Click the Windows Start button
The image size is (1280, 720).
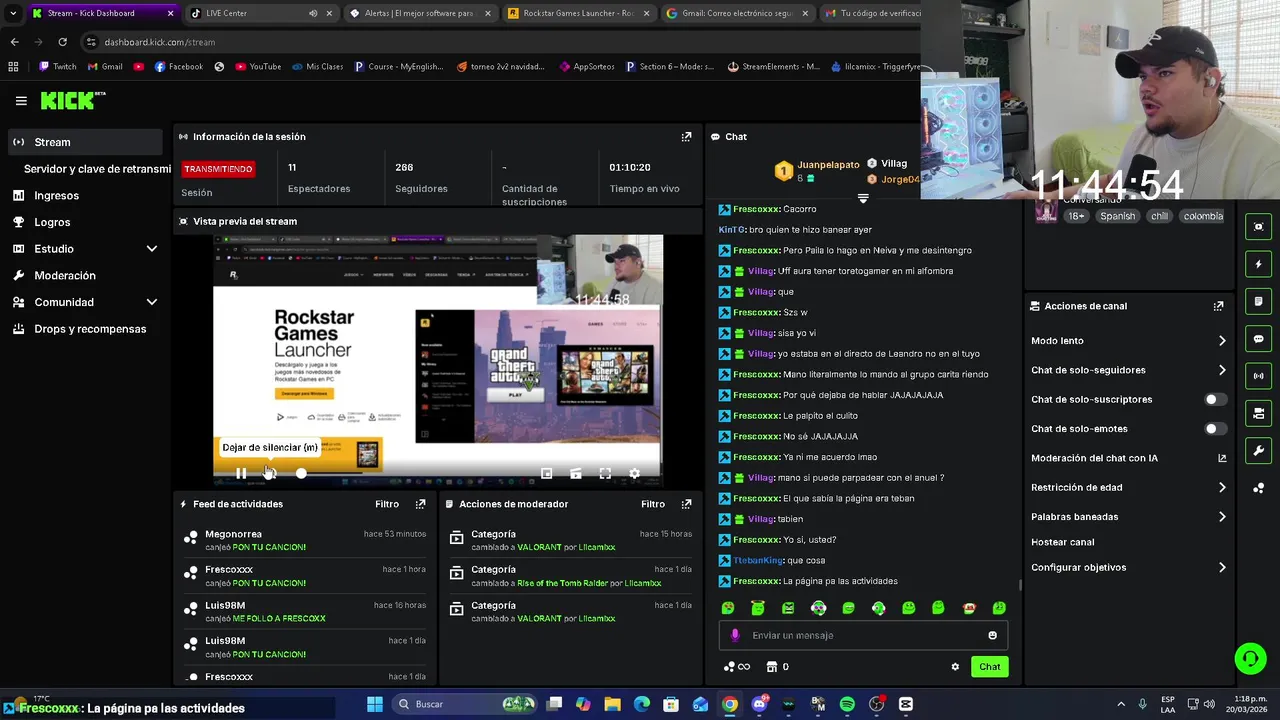pyautogui.click(x=375, y=704)
